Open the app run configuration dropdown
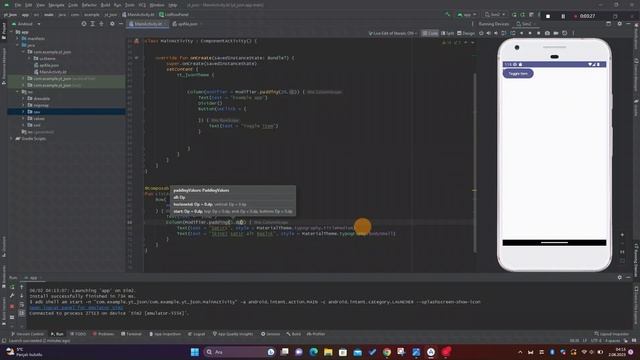Screen dimensions: 640x360 coord(467,15)
